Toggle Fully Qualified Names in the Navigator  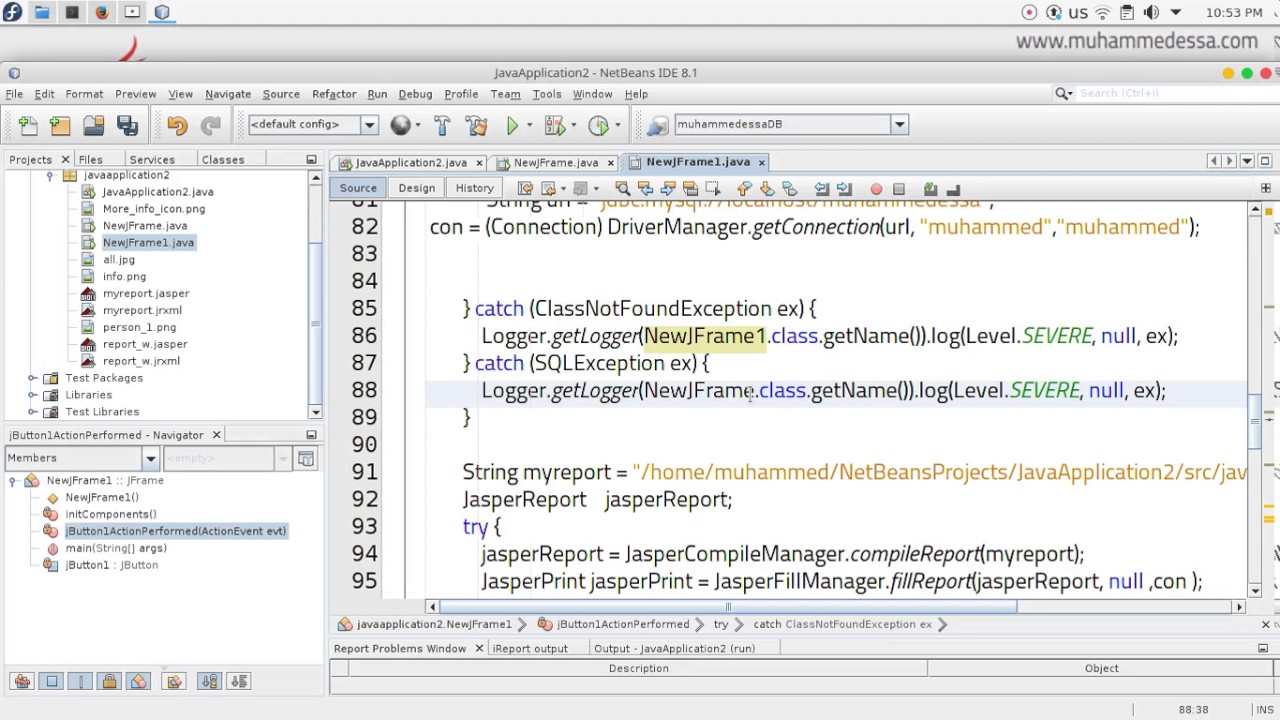[174, 681]
